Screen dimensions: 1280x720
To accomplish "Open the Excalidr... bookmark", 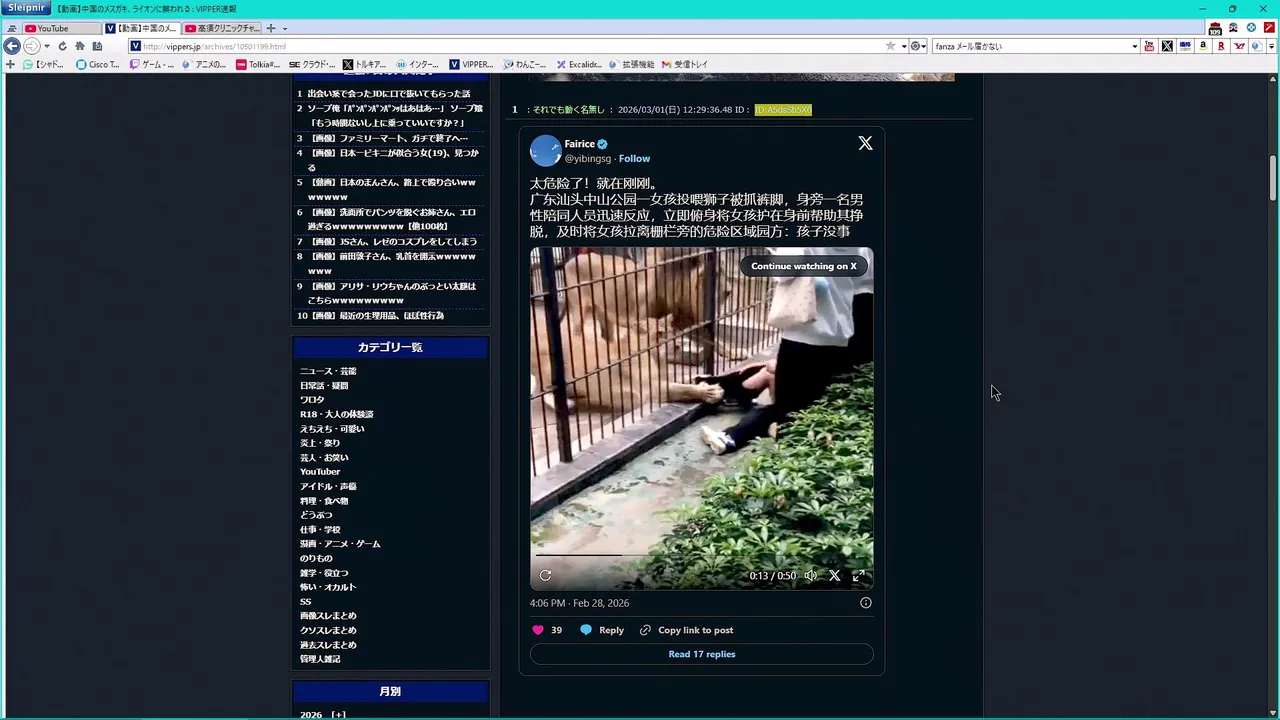I will [x=578, y=64].
